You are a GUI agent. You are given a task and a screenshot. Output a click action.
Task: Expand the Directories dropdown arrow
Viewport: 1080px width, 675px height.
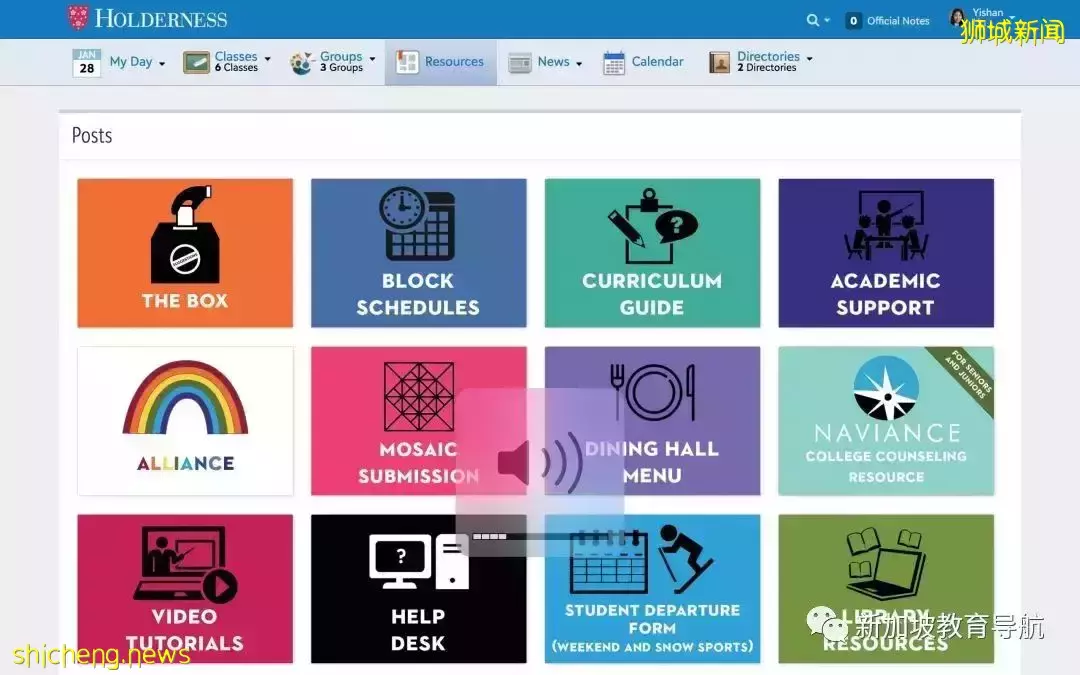[809, 59]
